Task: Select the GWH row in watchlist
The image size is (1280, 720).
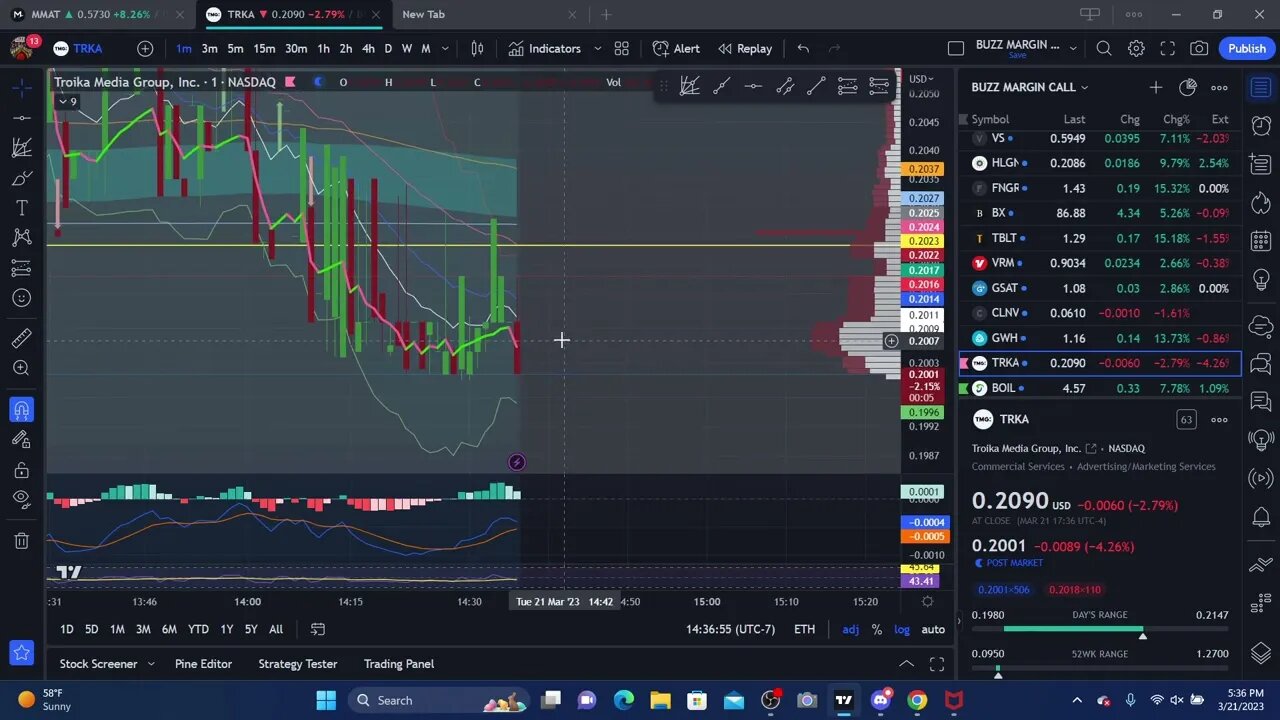Action: (1100, 338)
